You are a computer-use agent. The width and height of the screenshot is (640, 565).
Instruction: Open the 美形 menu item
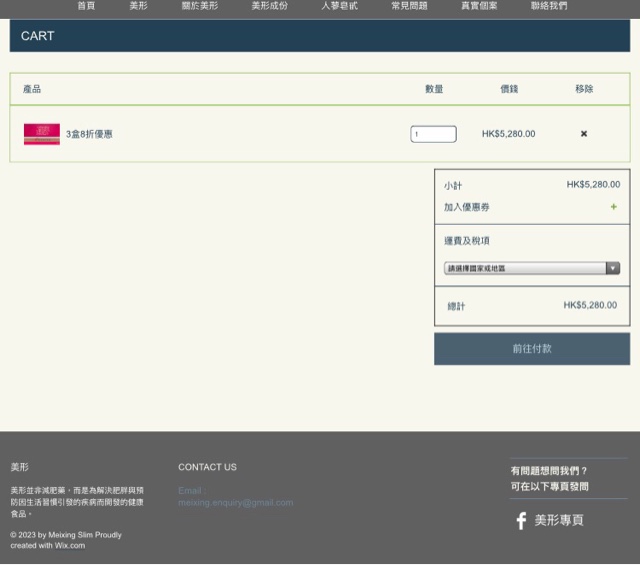tap(138, 6)
